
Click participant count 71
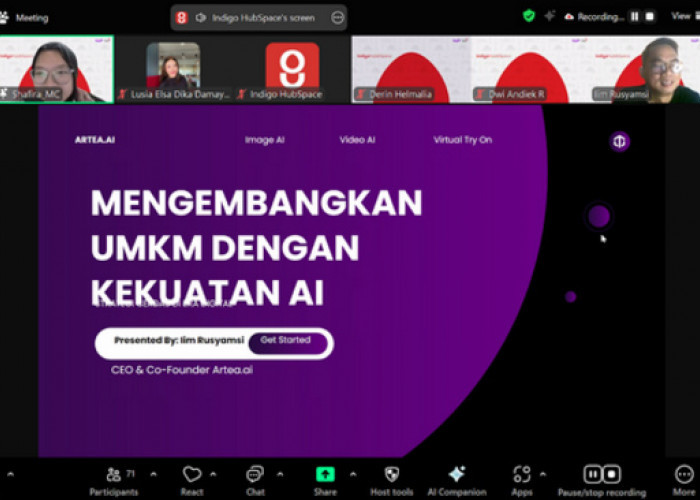(x=130, y=473)
